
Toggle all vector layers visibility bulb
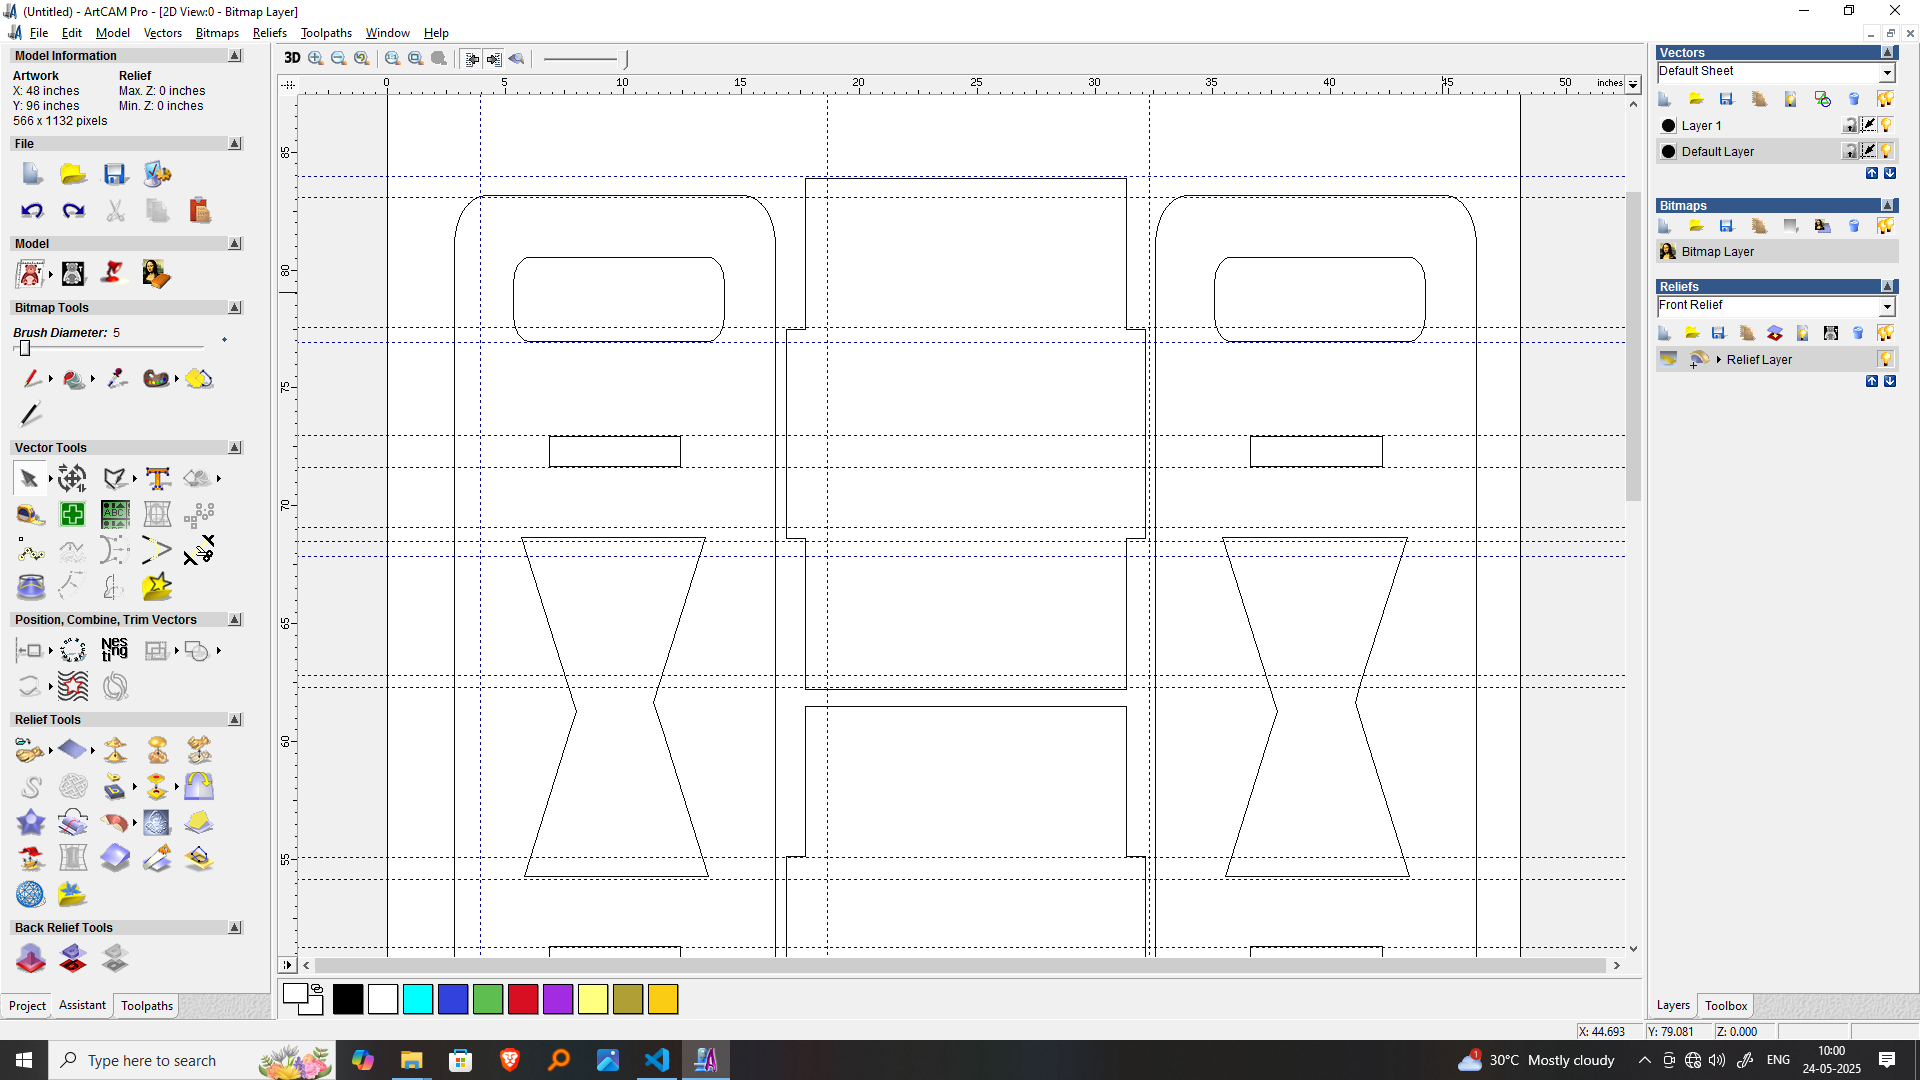coord(1885,99)
